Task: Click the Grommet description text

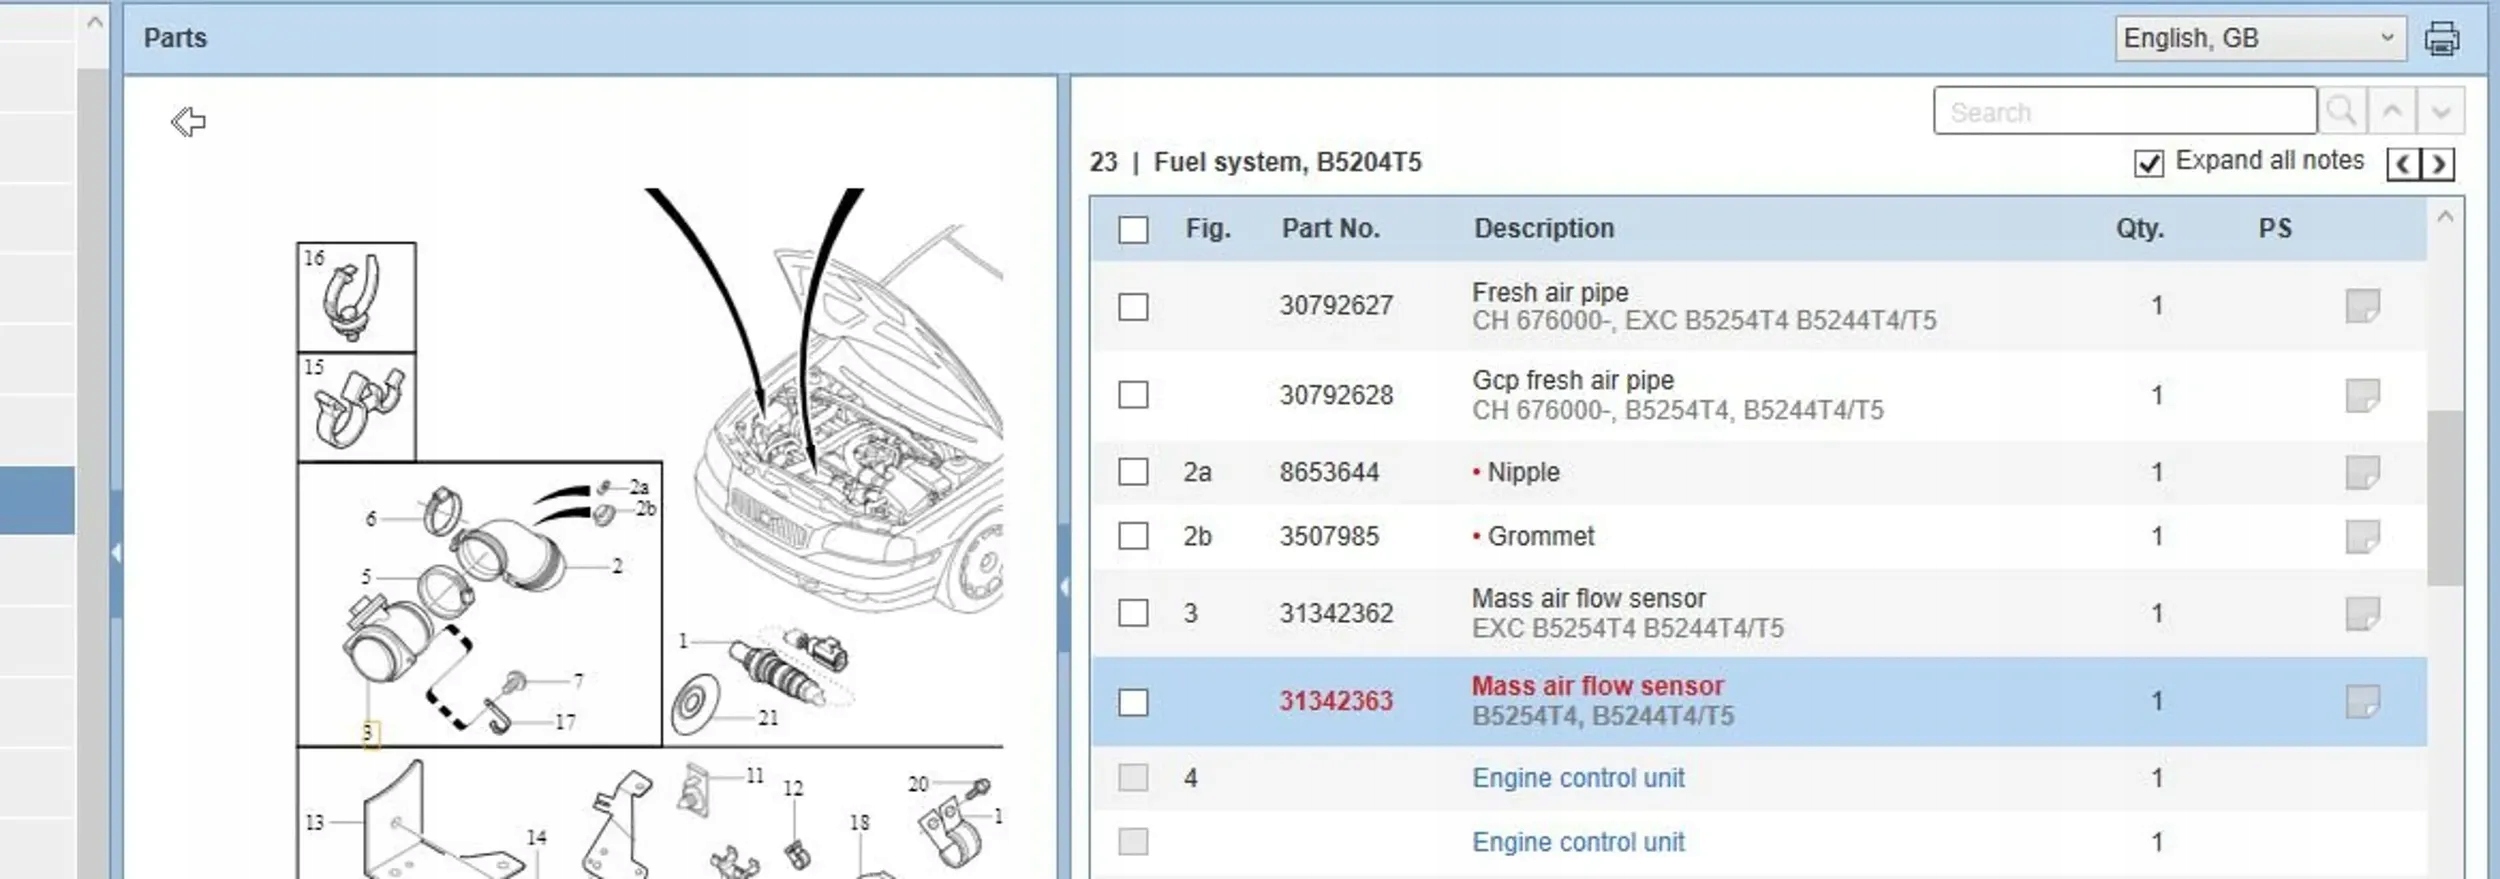Action: pos(1541,537)
